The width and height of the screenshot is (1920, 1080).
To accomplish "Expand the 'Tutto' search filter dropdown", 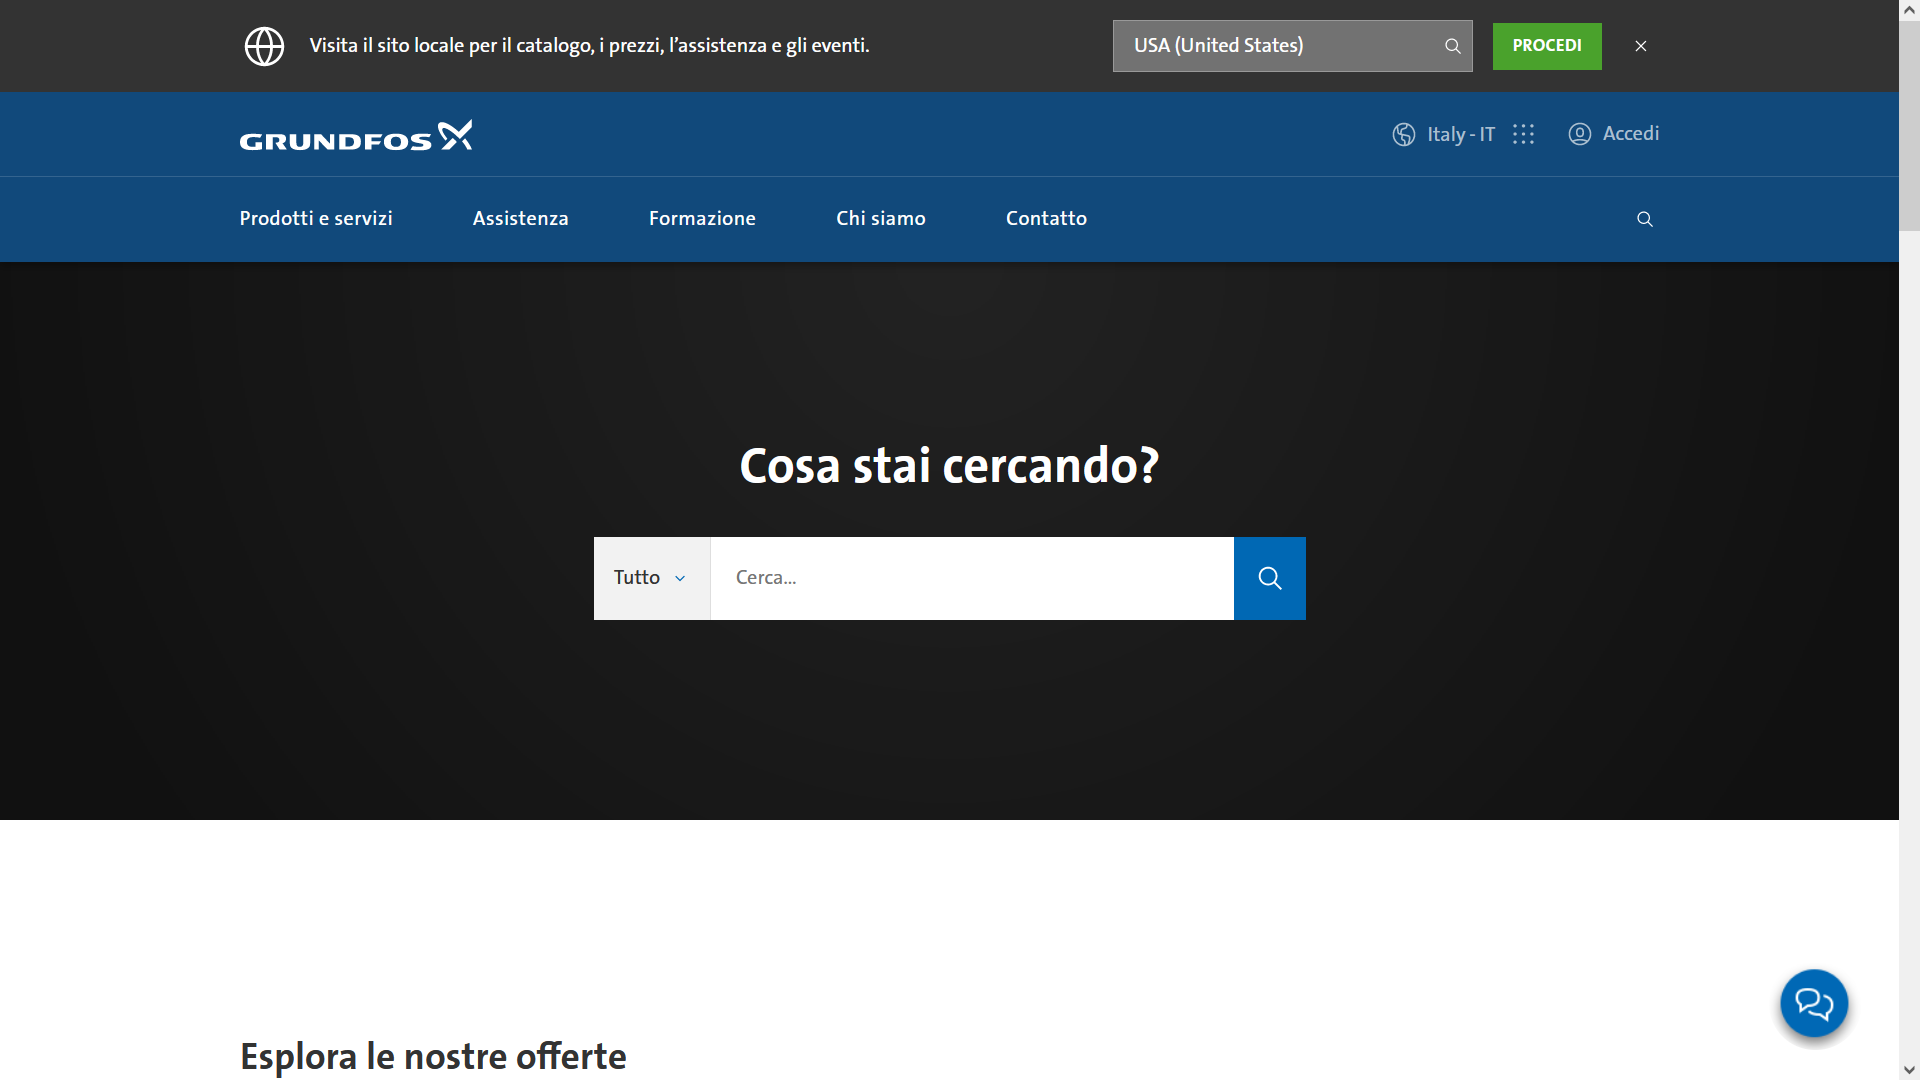I will (x=651, y=578).
